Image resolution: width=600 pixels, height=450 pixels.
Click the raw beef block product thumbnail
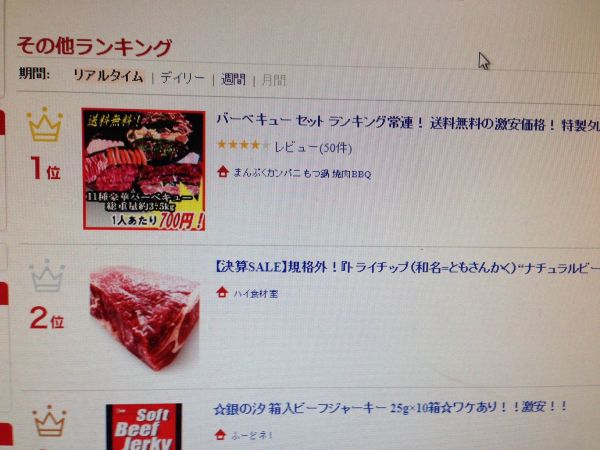tap(145, 317)
